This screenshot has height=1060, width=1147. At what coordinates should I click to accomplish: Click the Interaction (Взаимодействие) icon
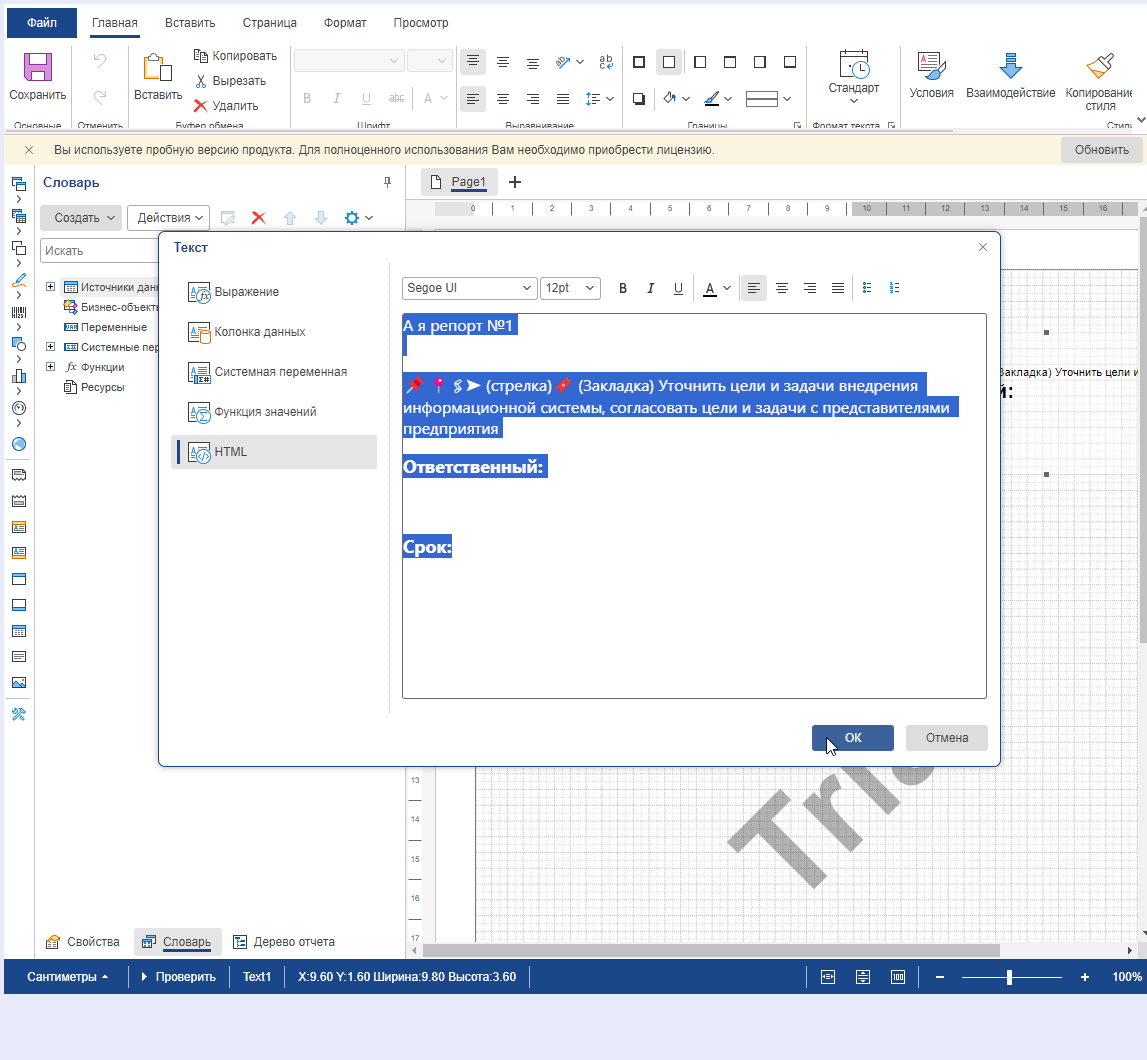tap(1010, 67)
